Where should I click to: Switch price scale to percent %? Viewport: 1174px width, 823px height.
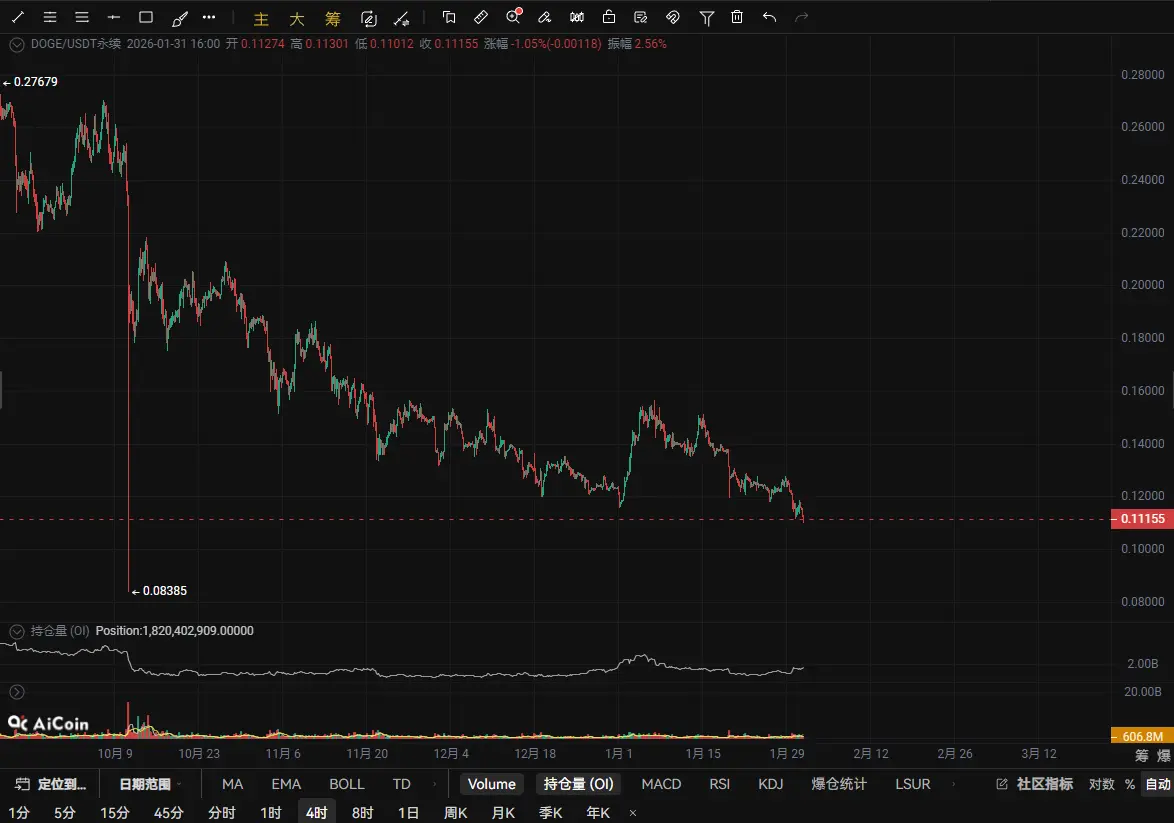pos(1130,784)
